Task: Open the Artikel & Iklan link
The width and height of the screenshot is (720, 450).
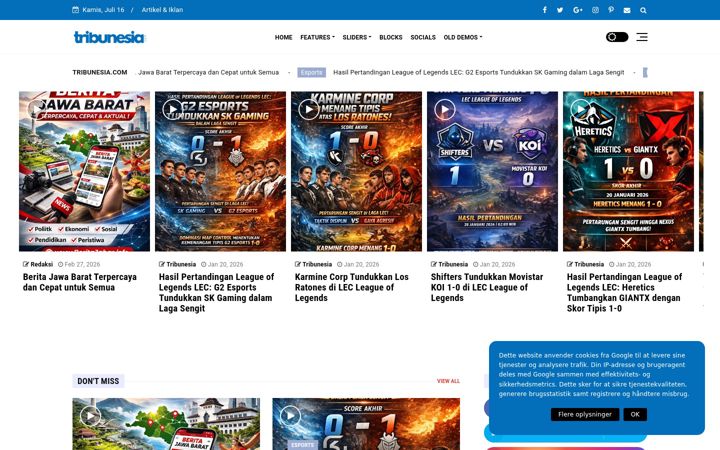Action: 162,10
